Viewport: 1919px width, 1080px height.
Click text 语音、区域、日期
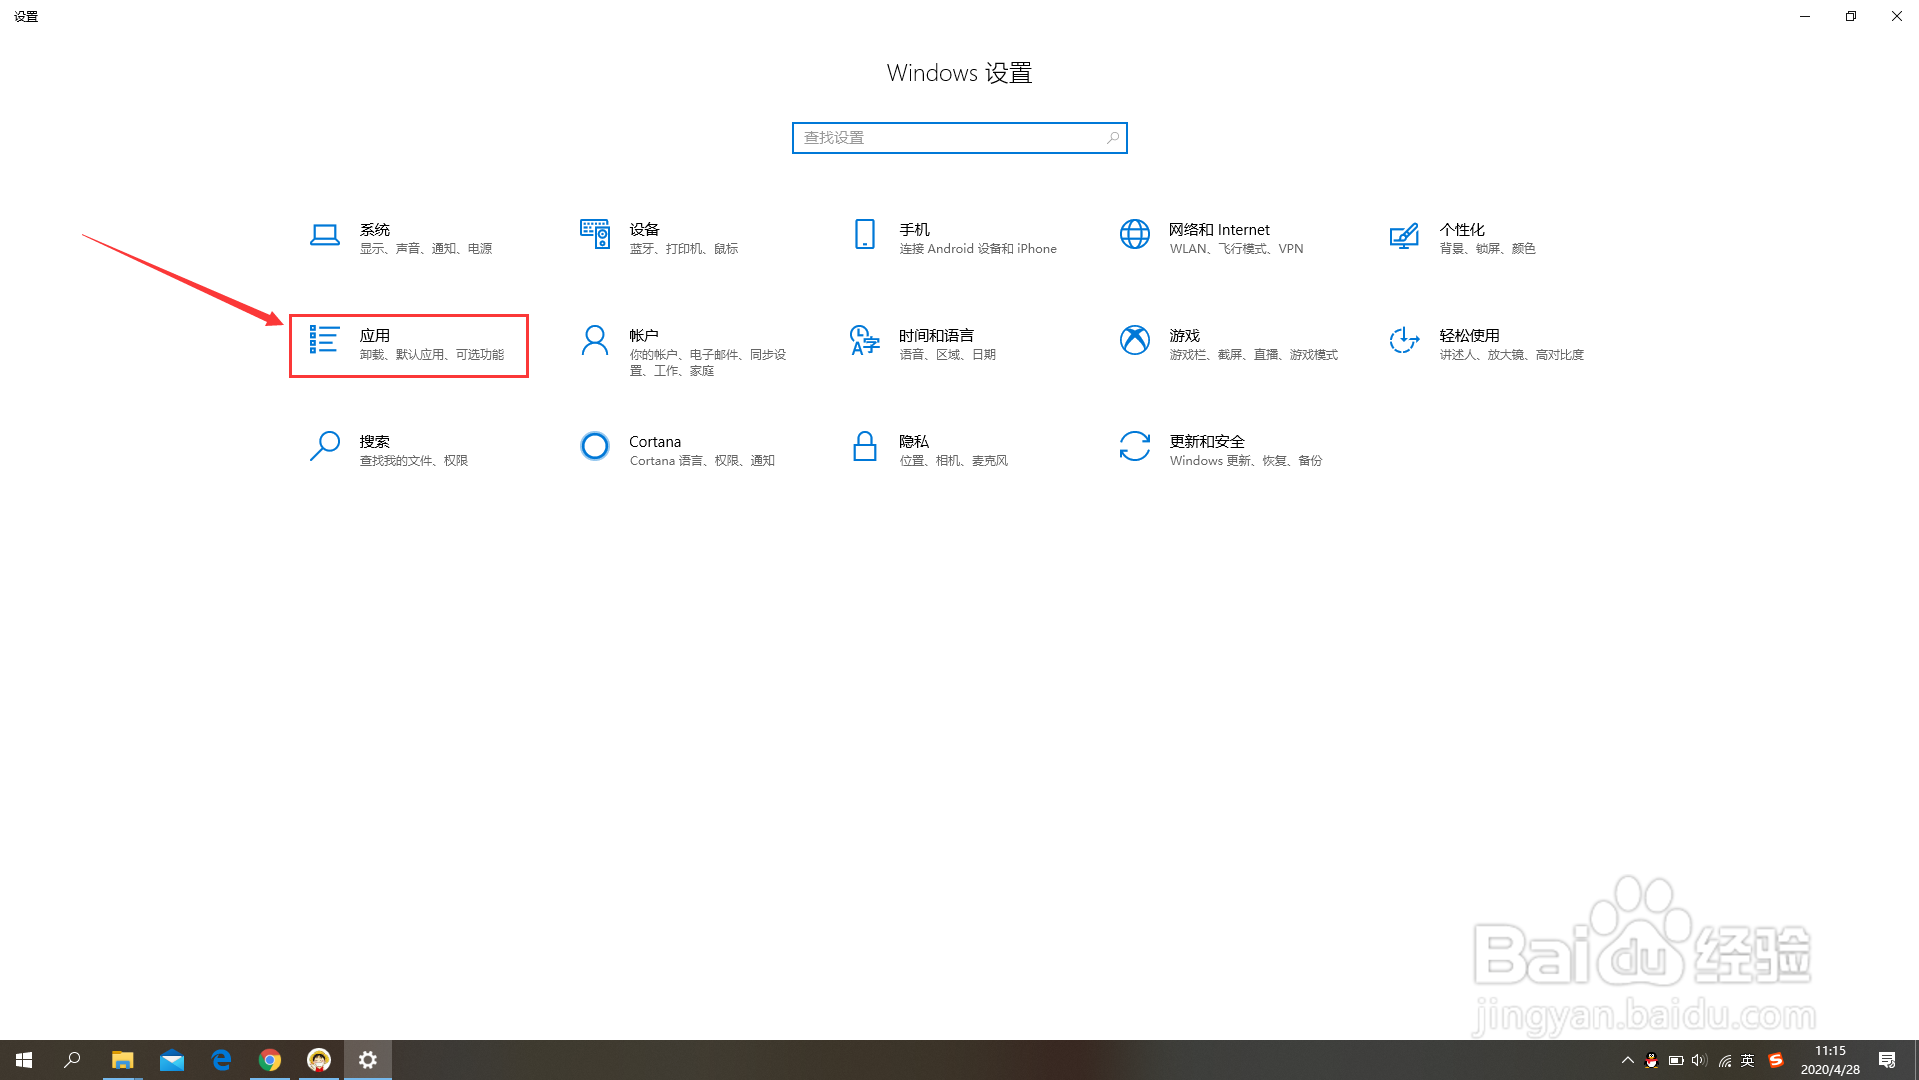point(948,355)
